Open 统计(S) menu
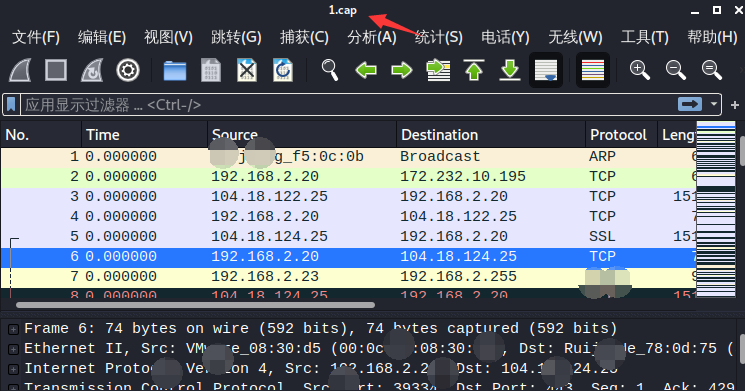Screen dimensions: 745x391 [439, 37]
